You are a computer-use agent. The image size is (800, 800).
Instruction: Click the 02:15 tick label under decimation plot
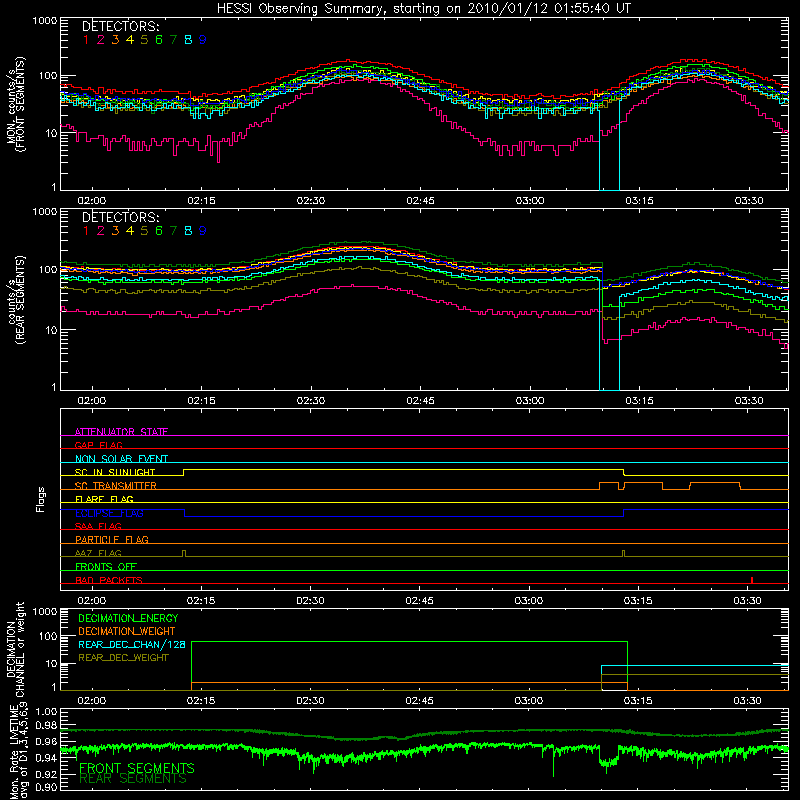[201, 701]
